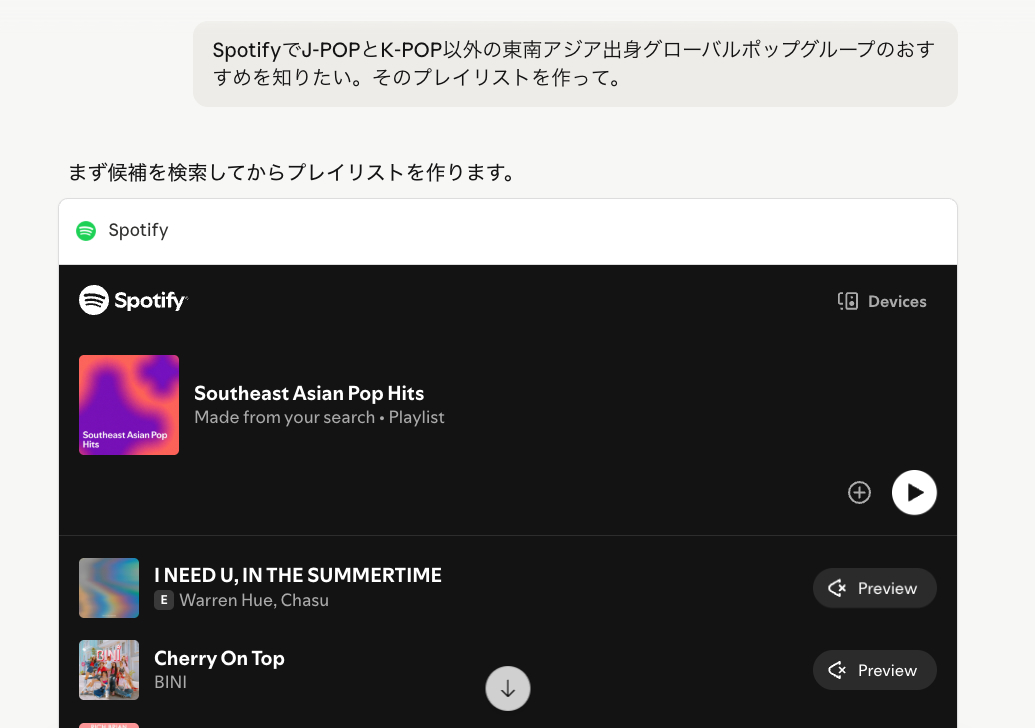Image resolution: width=1035 pixels, height=728 pixels.
Task: Click the Play button on the playlist
Action: tap(913, 492)
